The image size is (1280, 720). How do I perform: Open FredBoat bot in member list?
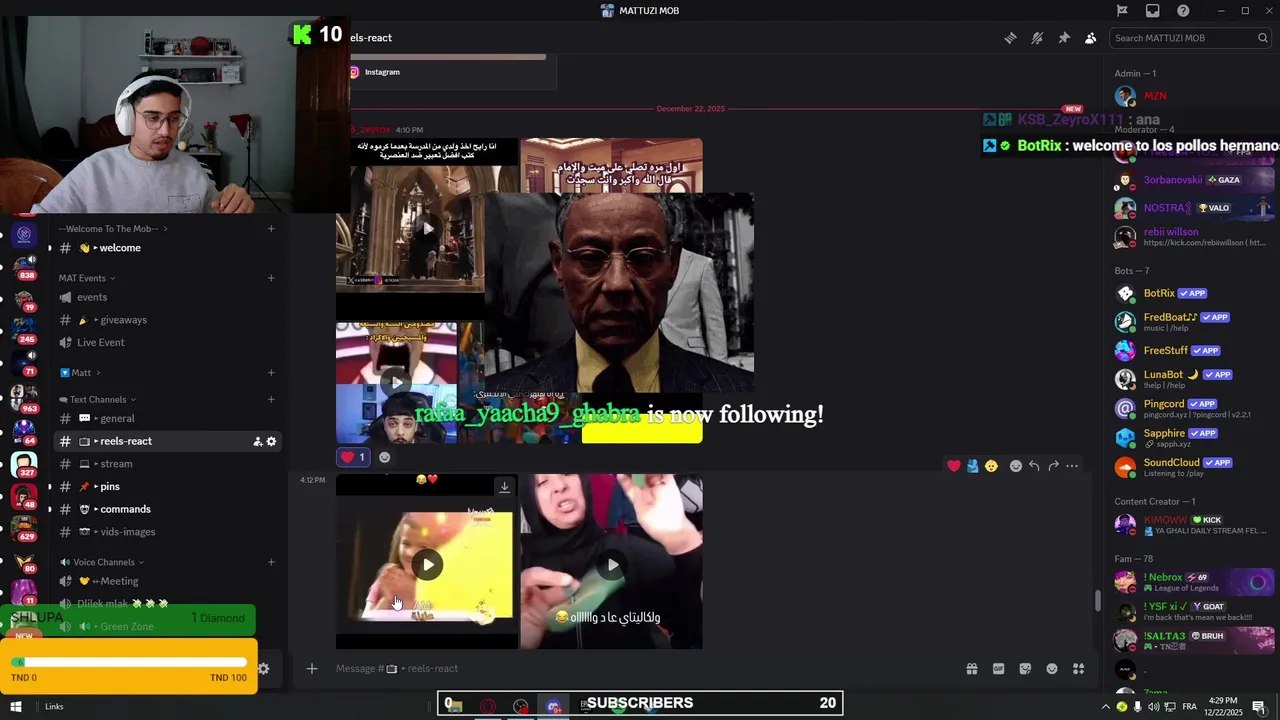[x=1191, y=322]
